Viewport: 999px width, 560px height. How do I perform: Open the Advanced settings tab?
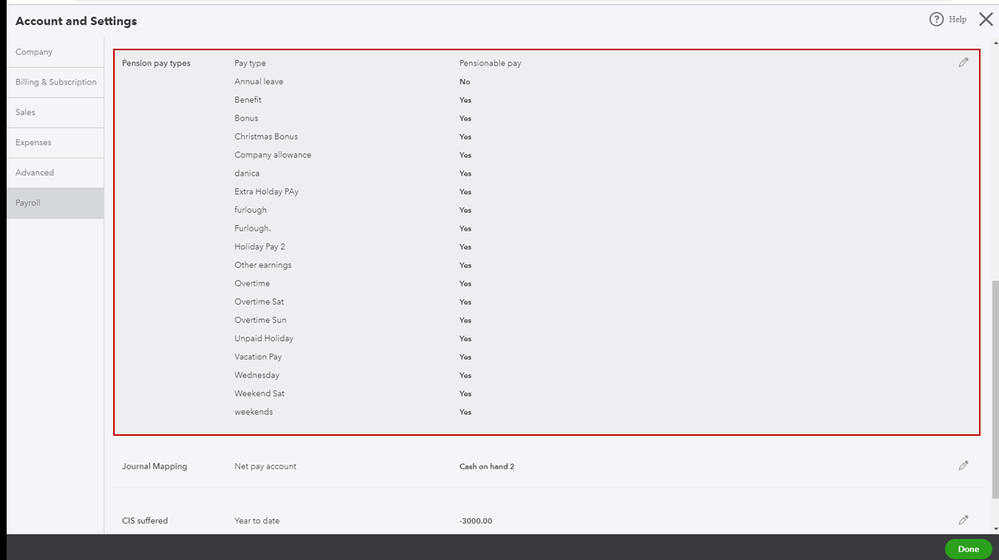(x=35, y=173)
